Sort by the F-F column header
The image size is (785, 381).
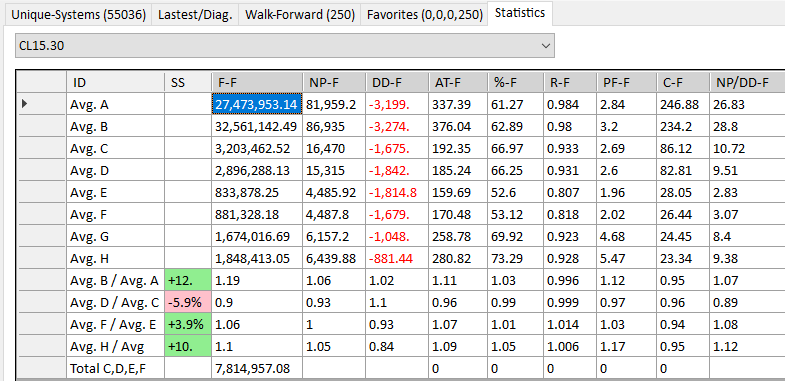257,82
